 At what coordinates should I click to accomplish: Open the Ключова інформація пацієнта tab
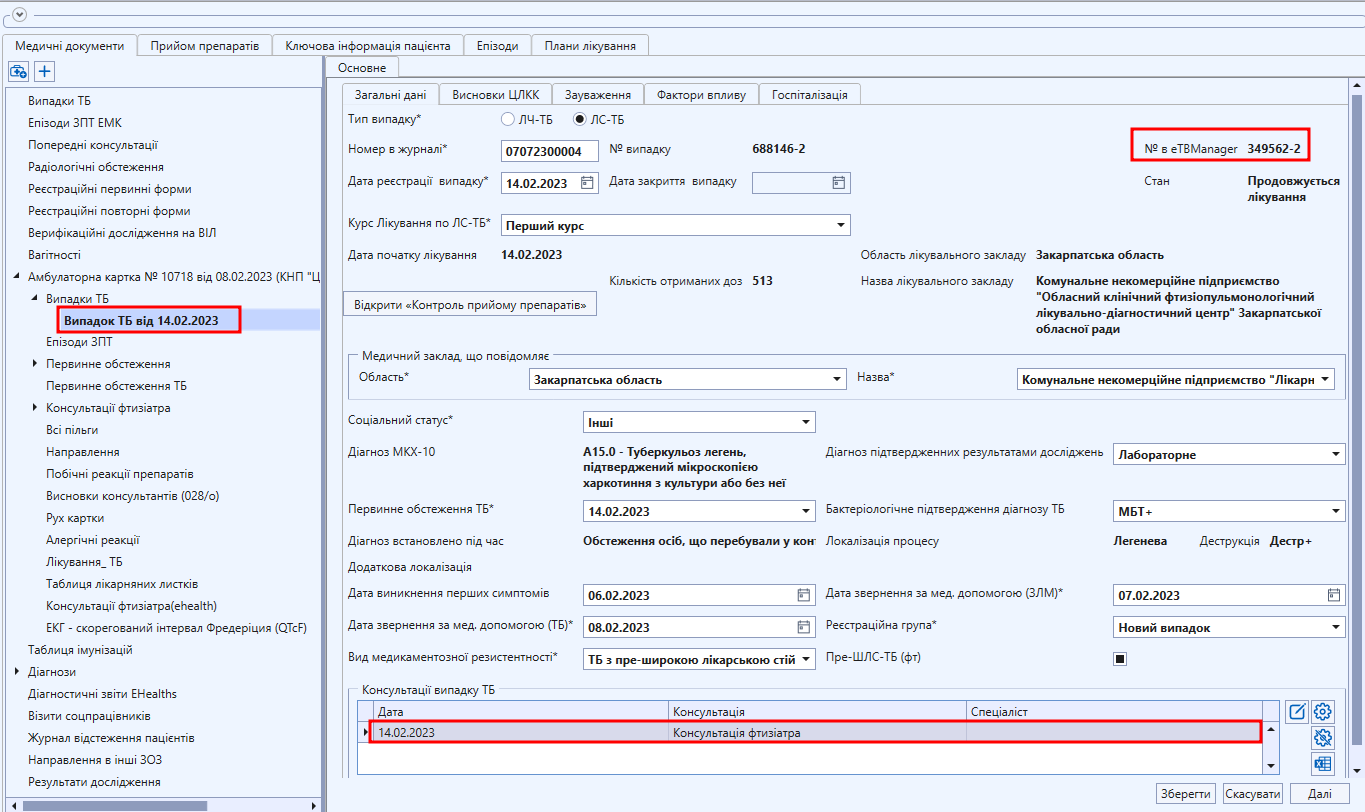(368, 46)
